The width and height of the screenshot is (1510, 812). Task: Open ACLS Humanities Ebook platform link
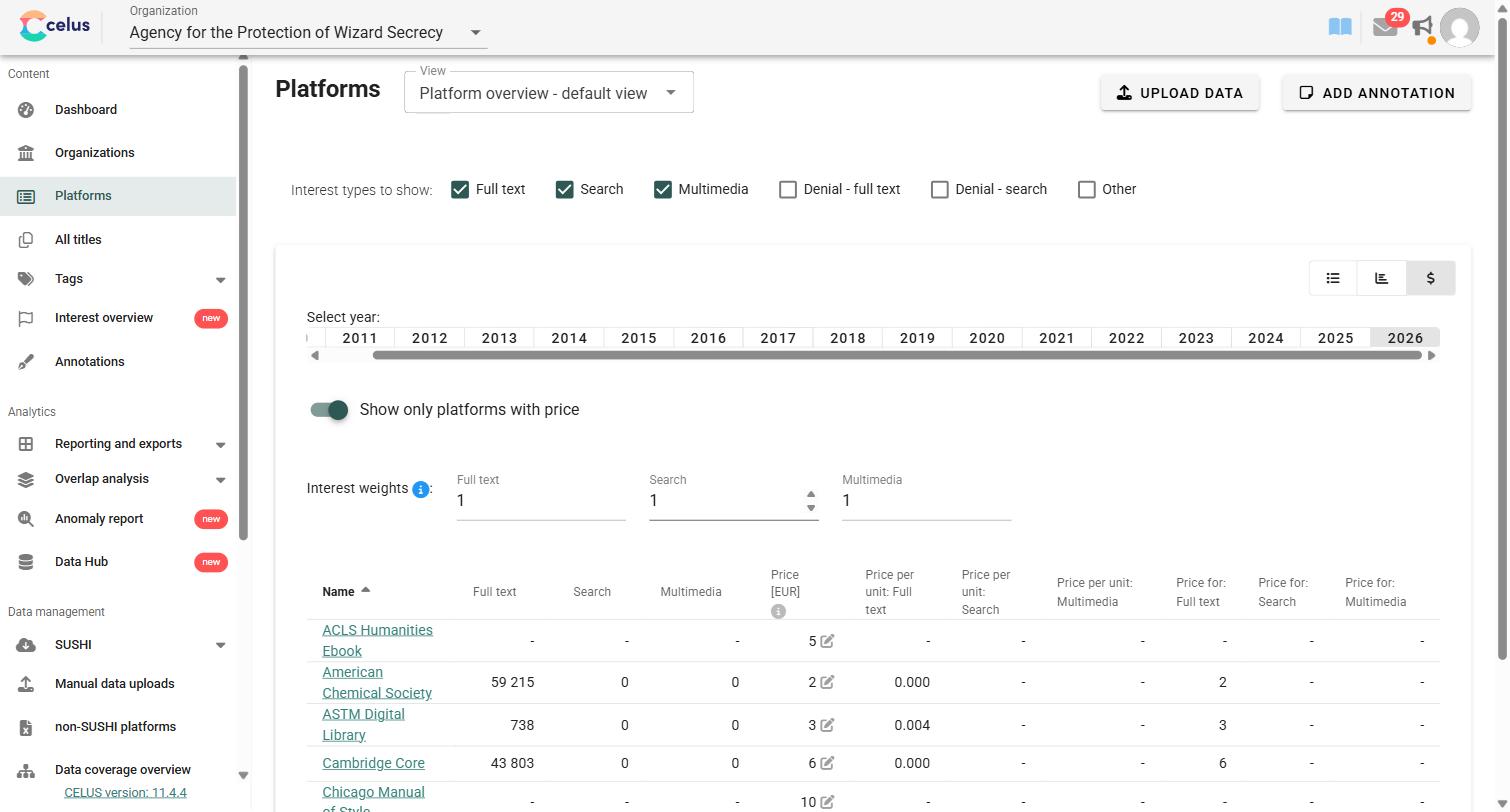377,640
